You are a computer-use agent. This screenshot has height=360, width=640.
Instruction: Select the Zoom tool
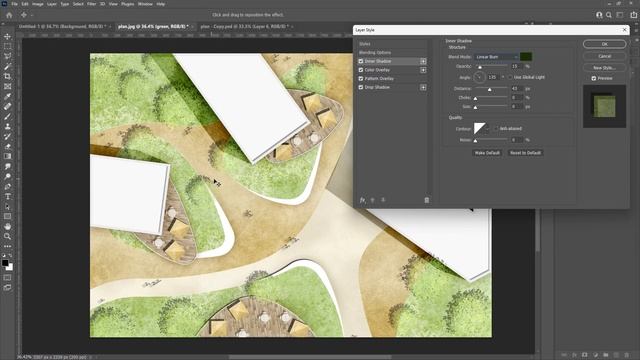tap(7, 236)
